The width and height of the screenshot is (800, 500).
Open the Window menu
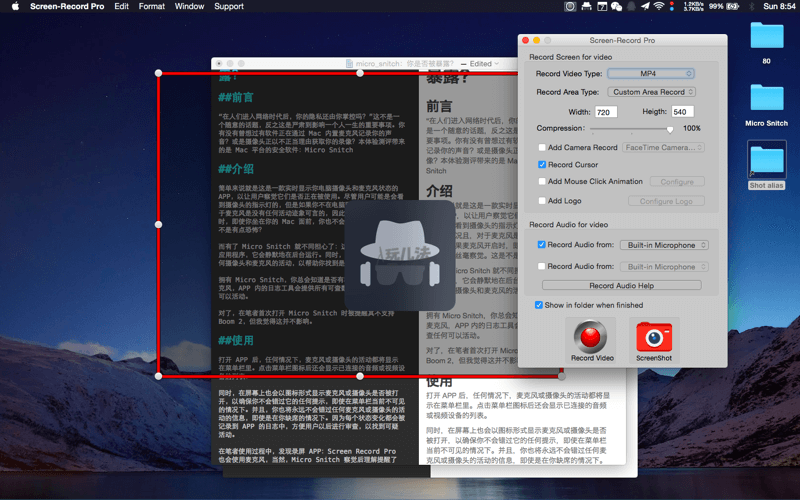(189, 6)
